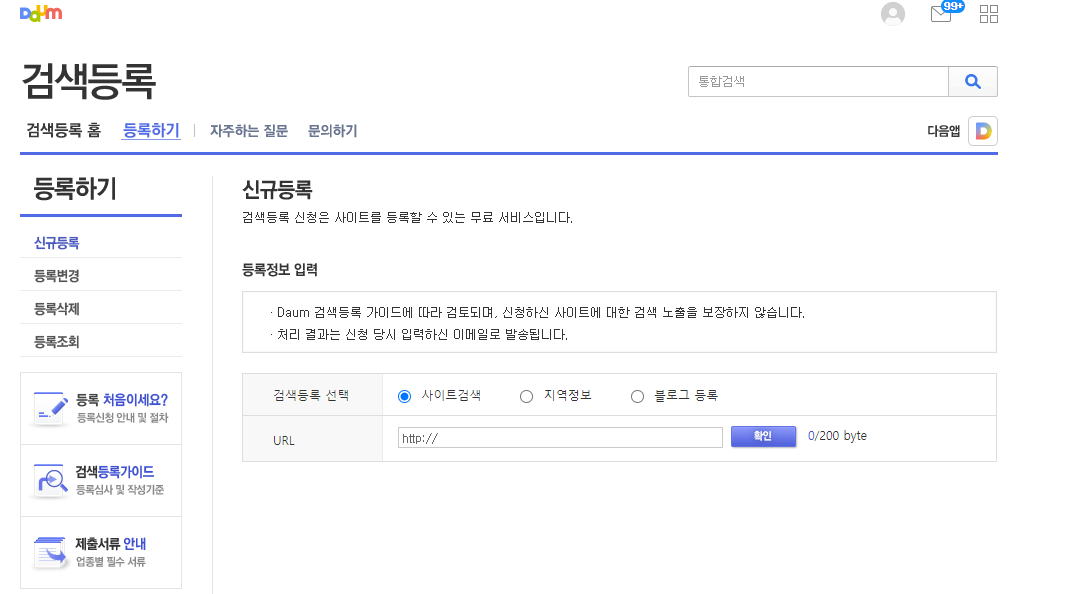Select 등록삭제 in the sidebar
Screen dimensions: 1088x594
click(57, 309)
